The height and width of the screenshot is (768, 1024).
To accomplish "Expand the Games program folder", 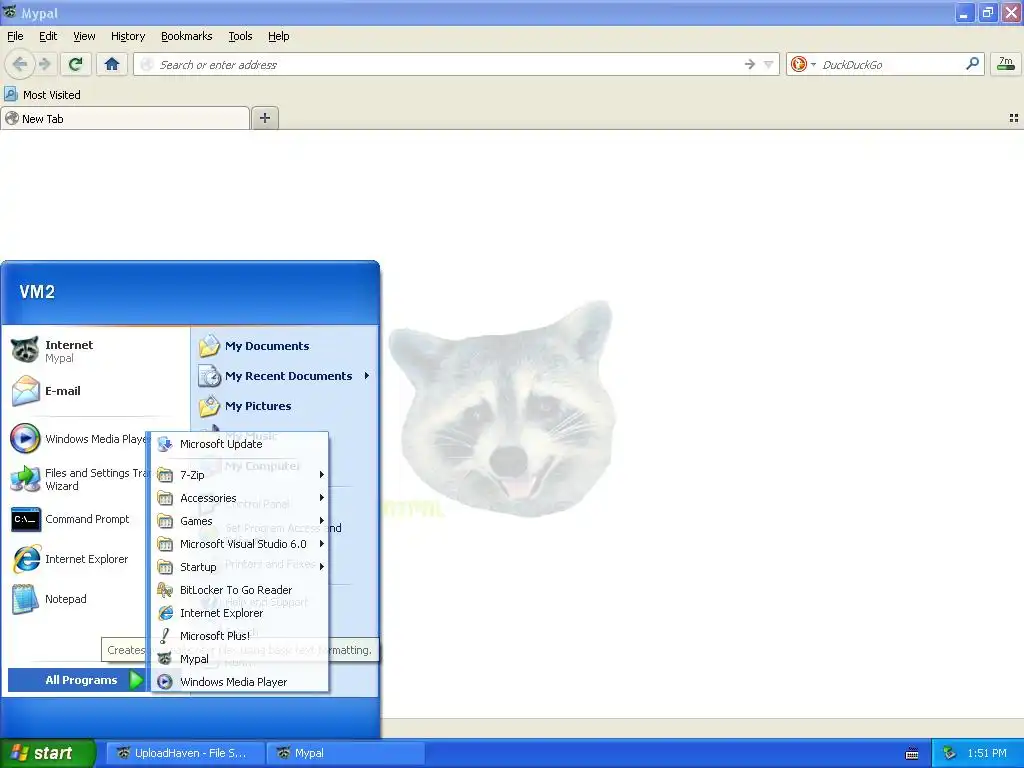I will click(240, 521).
